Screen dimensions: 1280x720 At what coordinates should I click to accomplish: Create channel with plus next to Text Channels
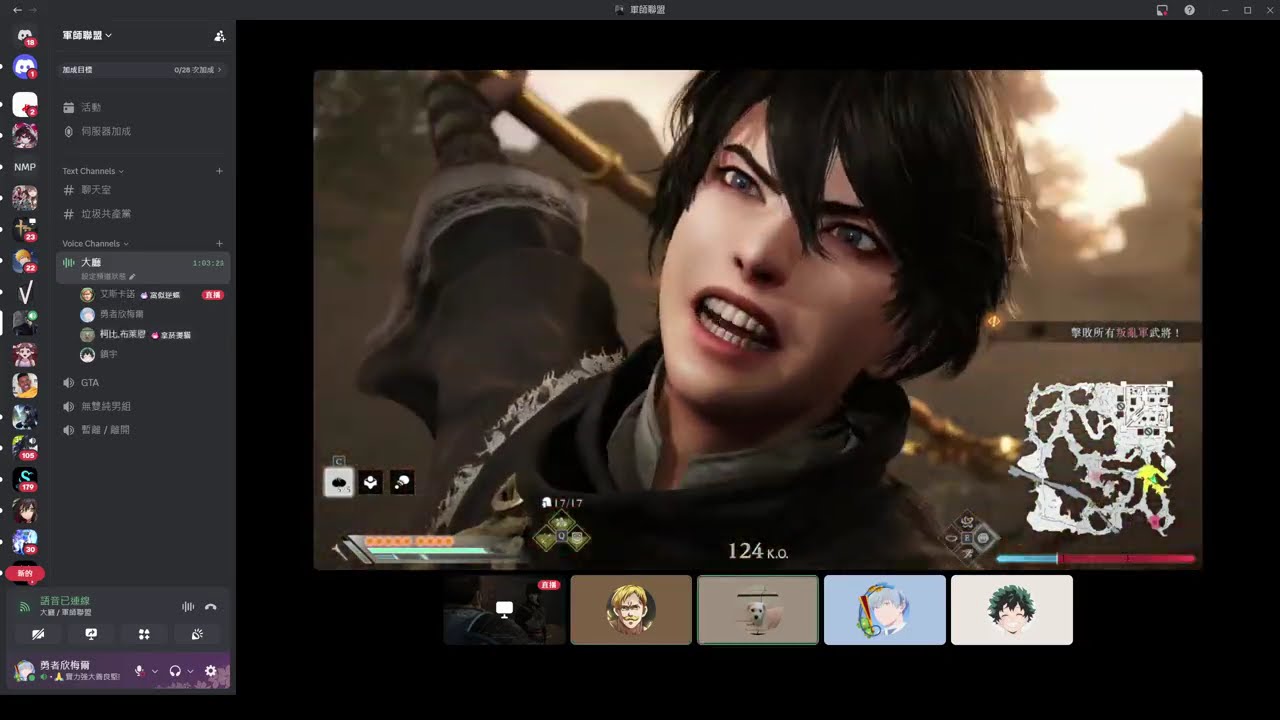(x=219, y=171)
